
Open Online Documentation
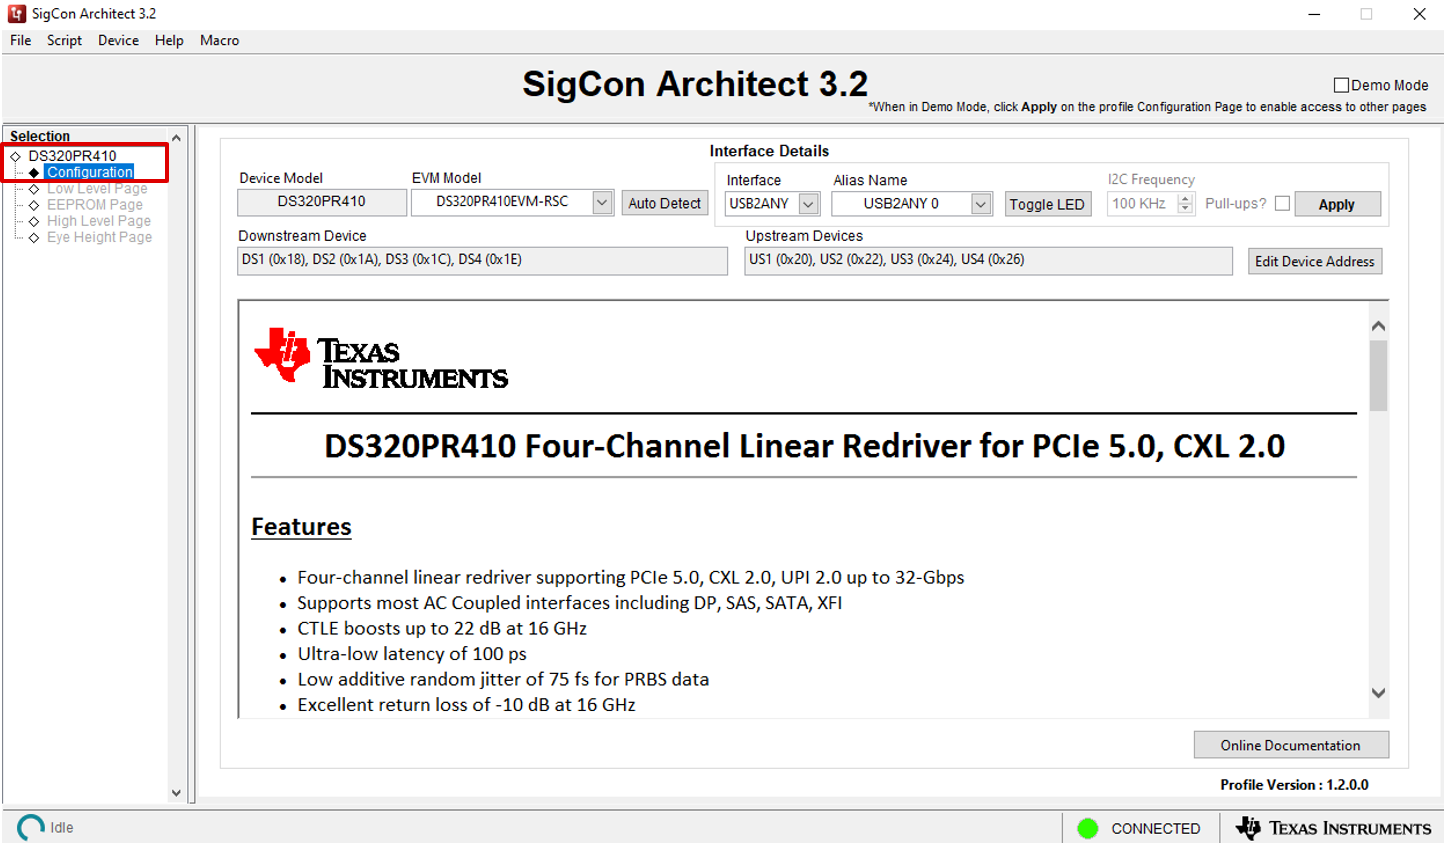[x=1290, y=745]
